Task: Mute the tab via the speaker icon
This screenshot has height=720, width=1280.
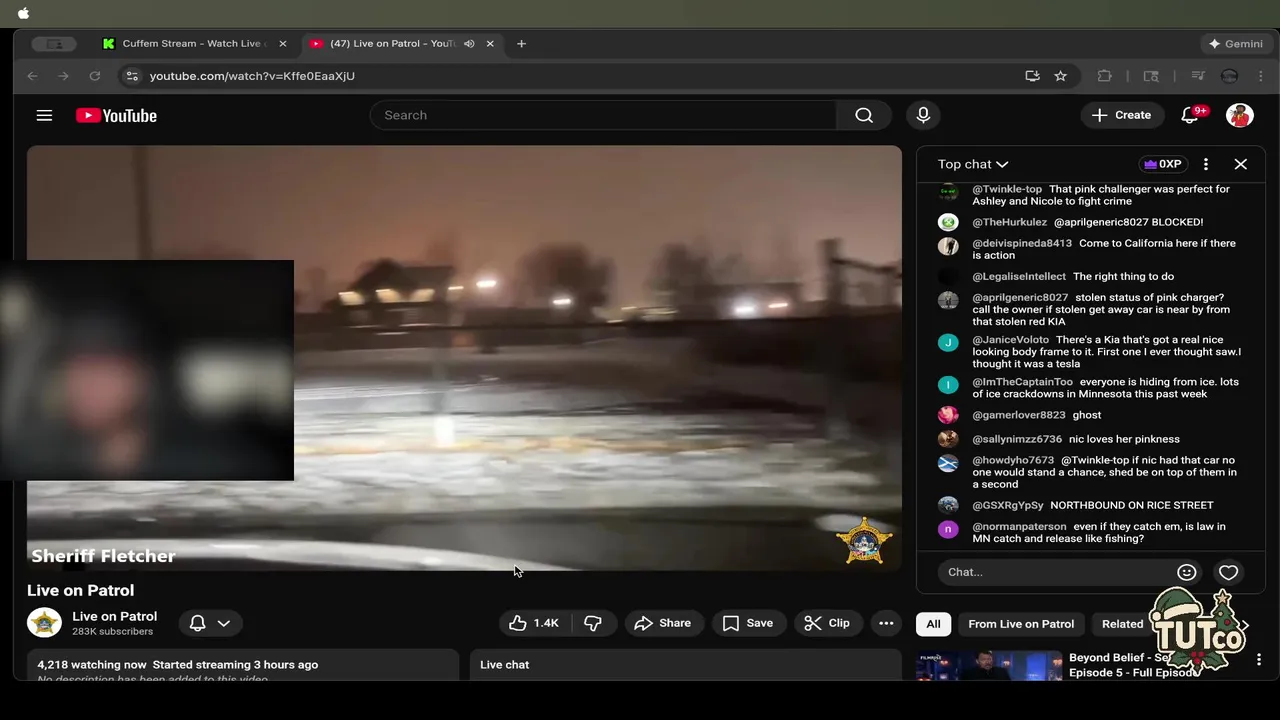Action: (x=469, y=44)
